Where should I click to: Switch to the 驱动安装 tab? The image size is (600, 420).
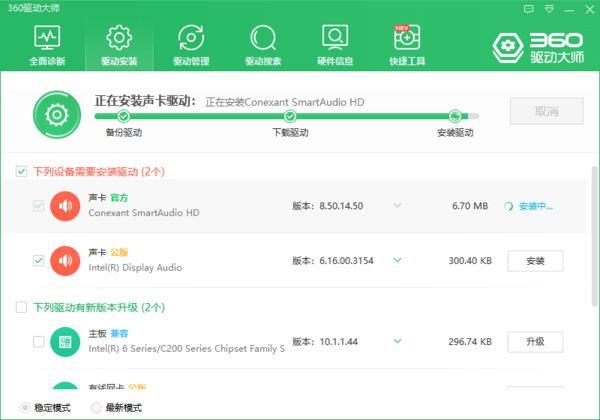pyautogui.click(x=119, y=40)
